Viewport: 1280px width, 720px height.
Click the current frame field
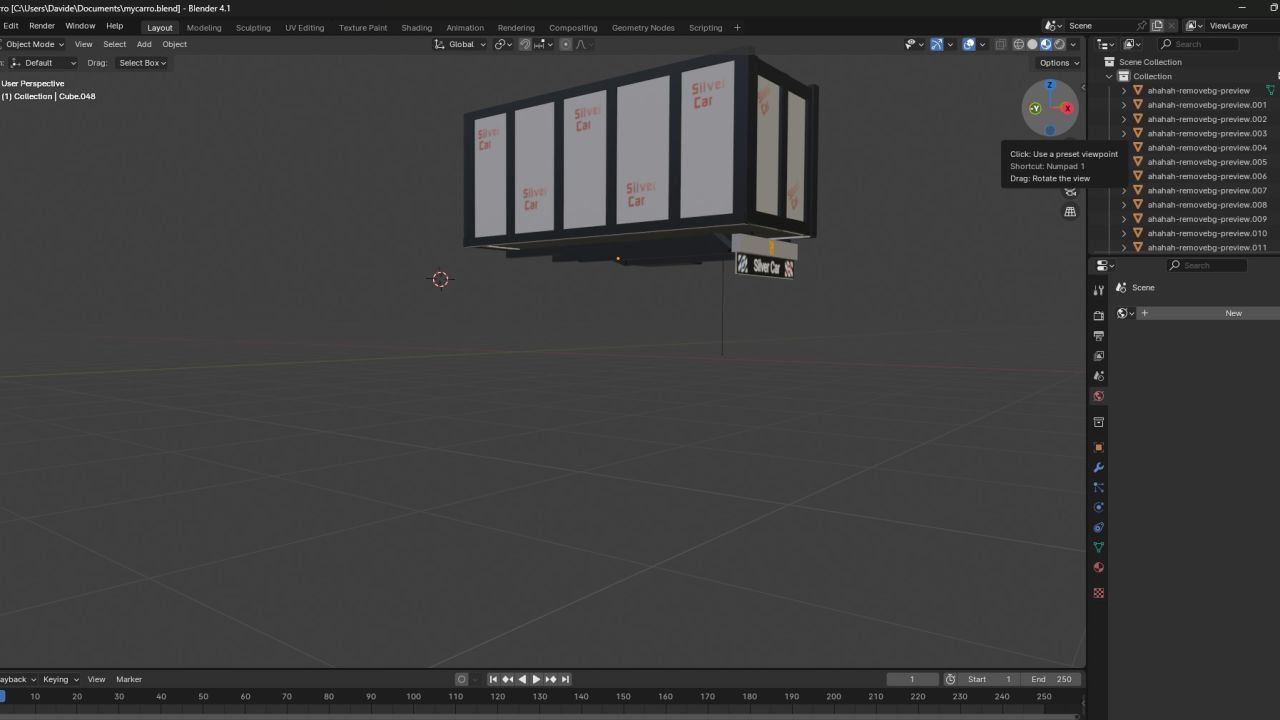(x=912, y=679)
